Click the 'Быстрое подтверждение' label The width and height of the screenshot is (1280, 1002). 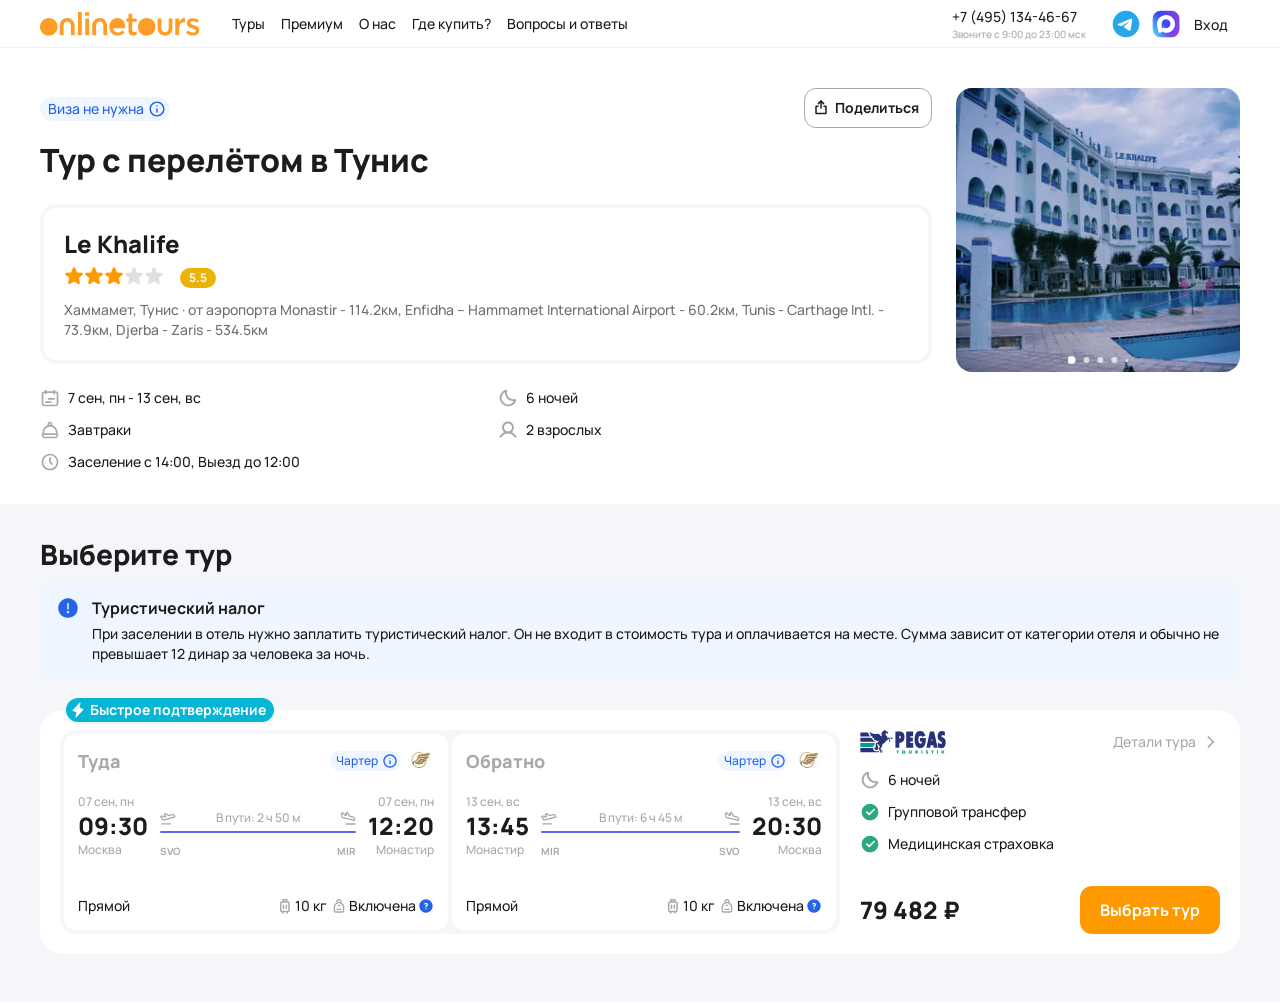pyautogui.click(x=178, y=710)
